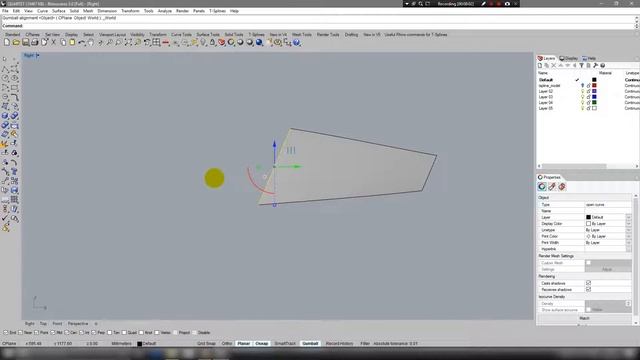Toggle the Point osnap checkbox
The height and width of the screenshot is (360, 640).
point(36,333)
